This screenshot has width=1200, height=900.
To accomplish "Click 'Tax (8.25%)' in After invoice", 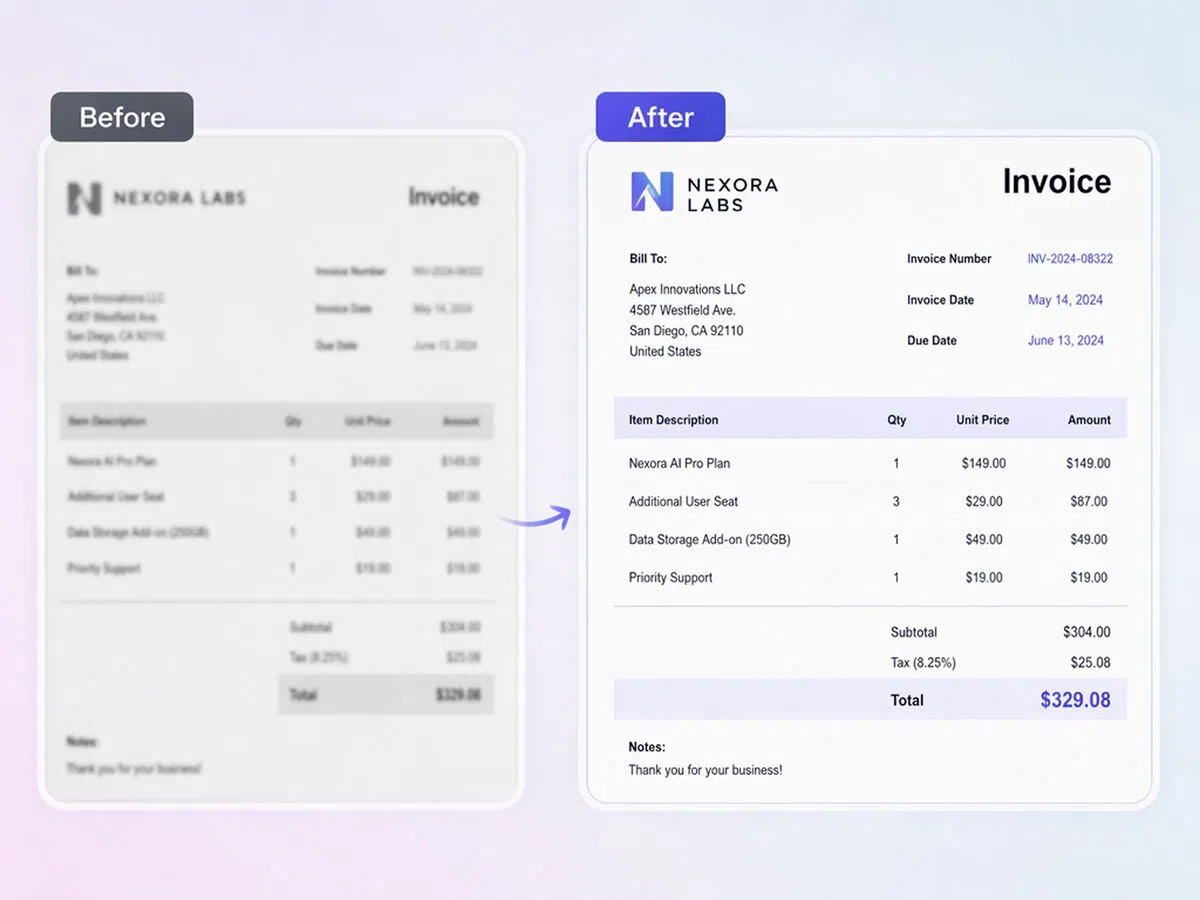I will point(923,663).
